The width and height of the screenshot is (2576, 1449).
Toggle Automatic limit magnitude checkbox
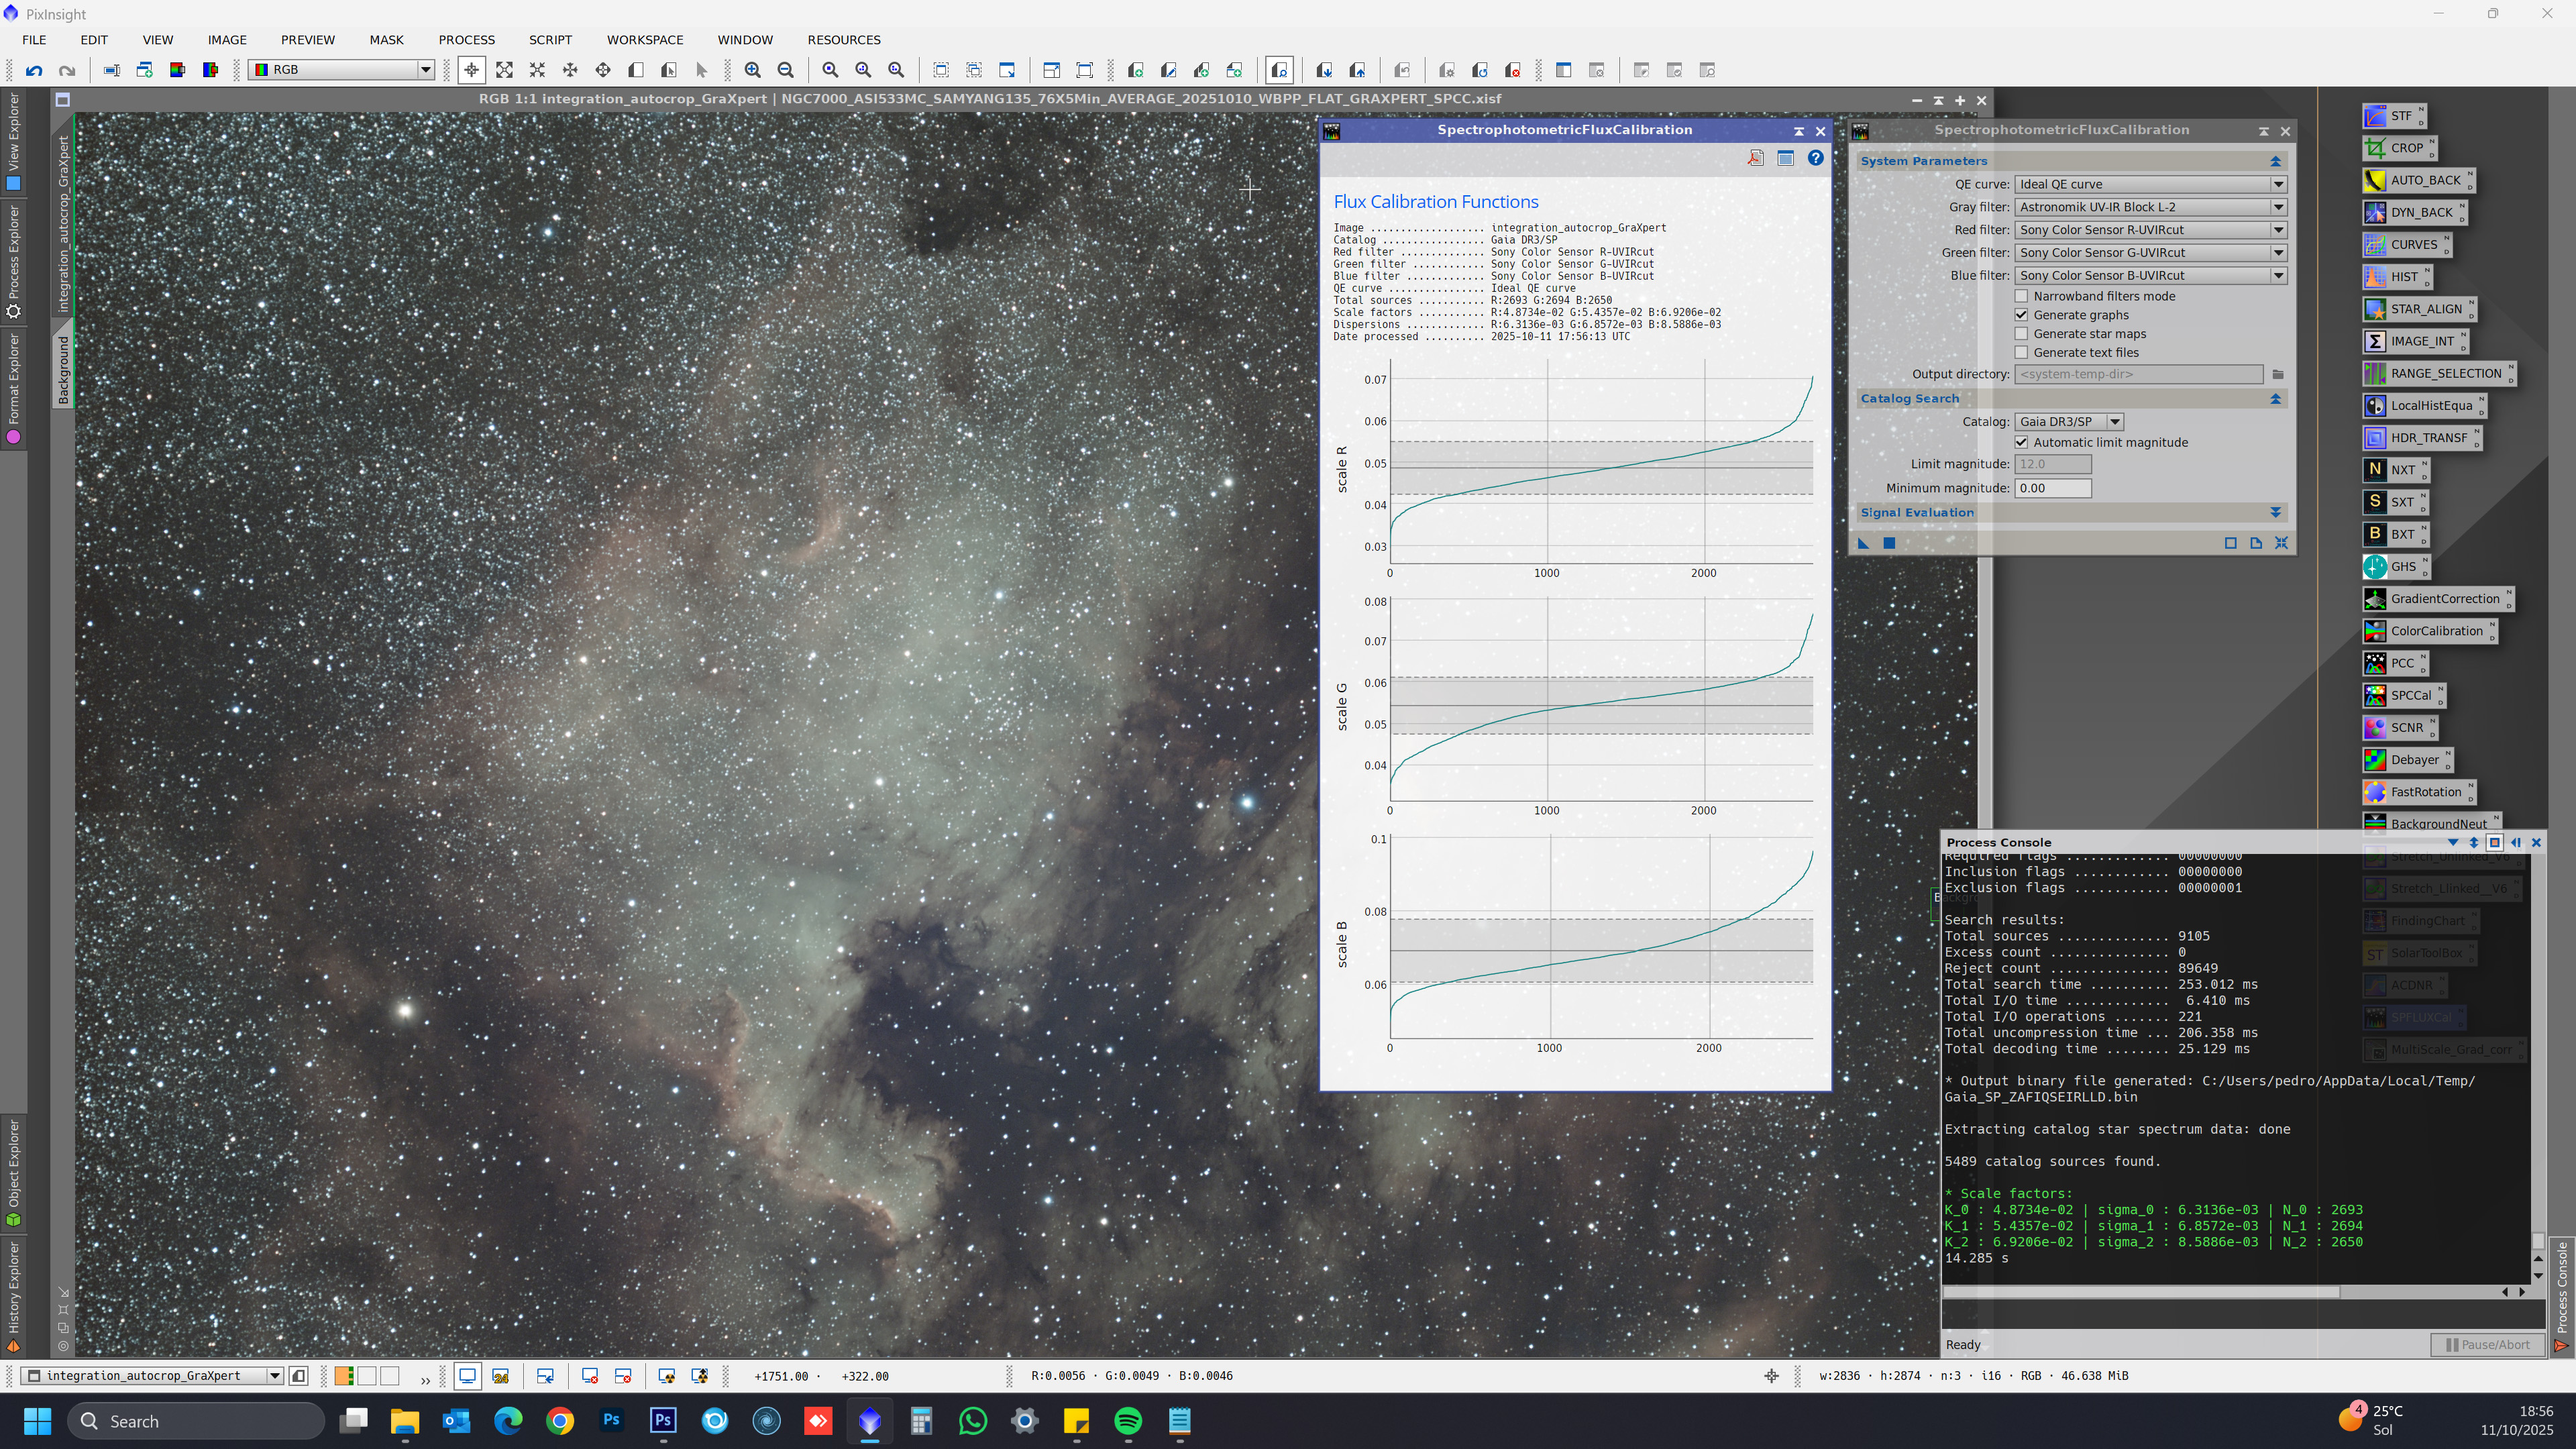(x=2021, y=442)
